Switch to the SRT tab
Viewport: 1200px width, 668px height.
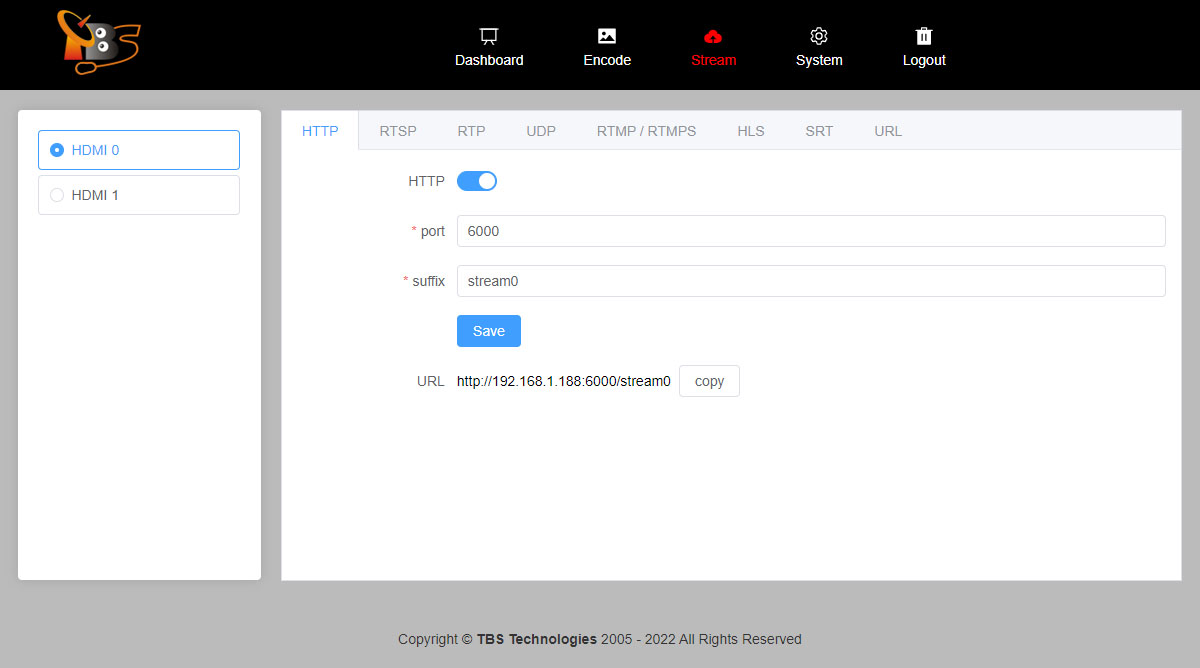(x=819, y=131)
